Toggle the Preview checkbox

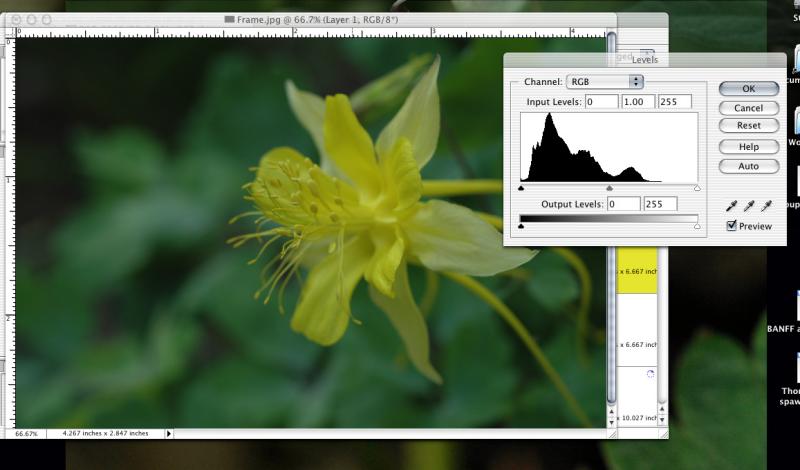pyautogui.click(x=732, y=226)
